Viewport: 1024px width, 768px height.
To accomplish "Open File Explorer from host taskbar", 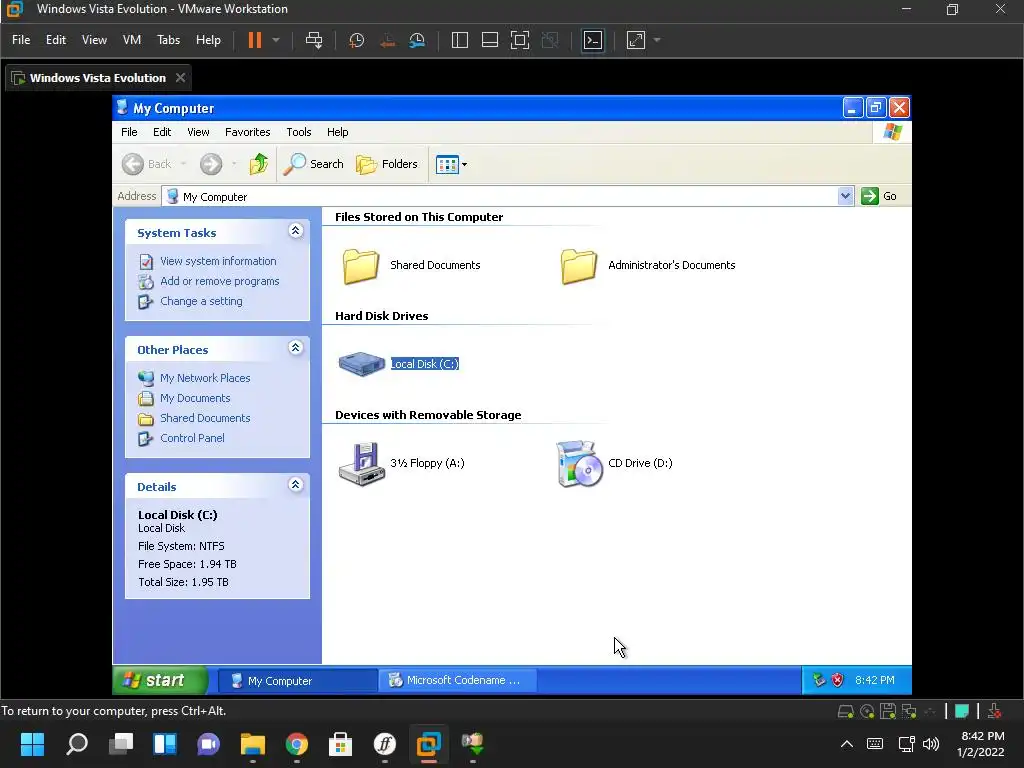I will (x=253, y=744).
